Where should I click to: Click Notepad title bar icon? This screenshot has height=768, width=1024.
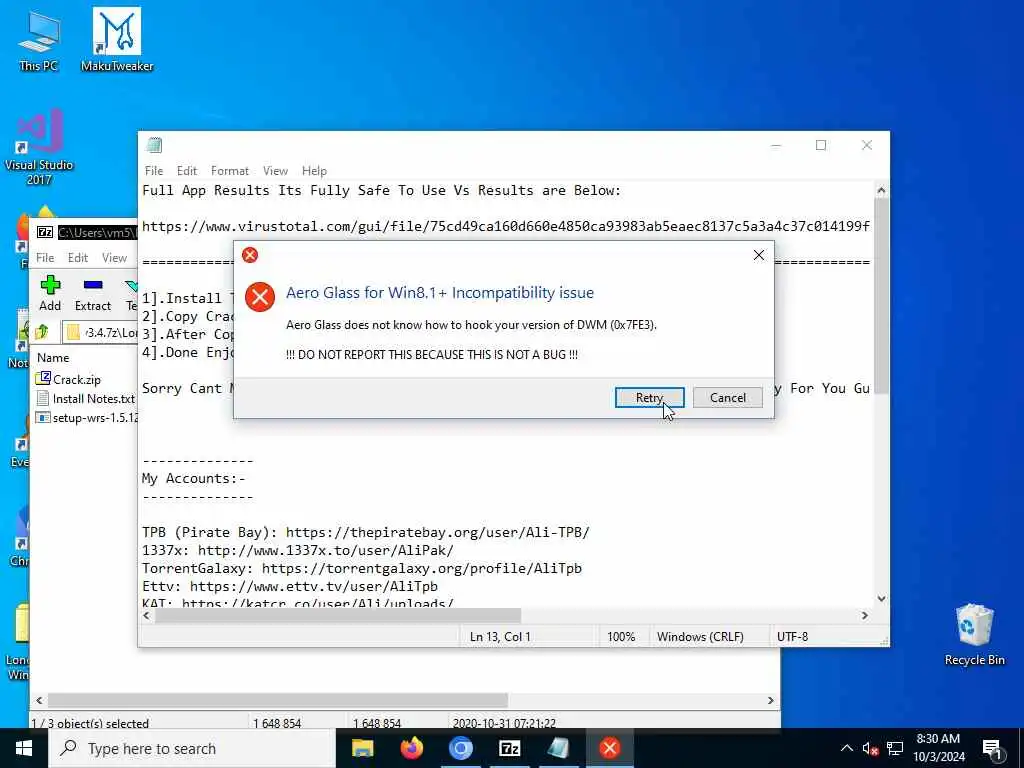coord(155,145)
